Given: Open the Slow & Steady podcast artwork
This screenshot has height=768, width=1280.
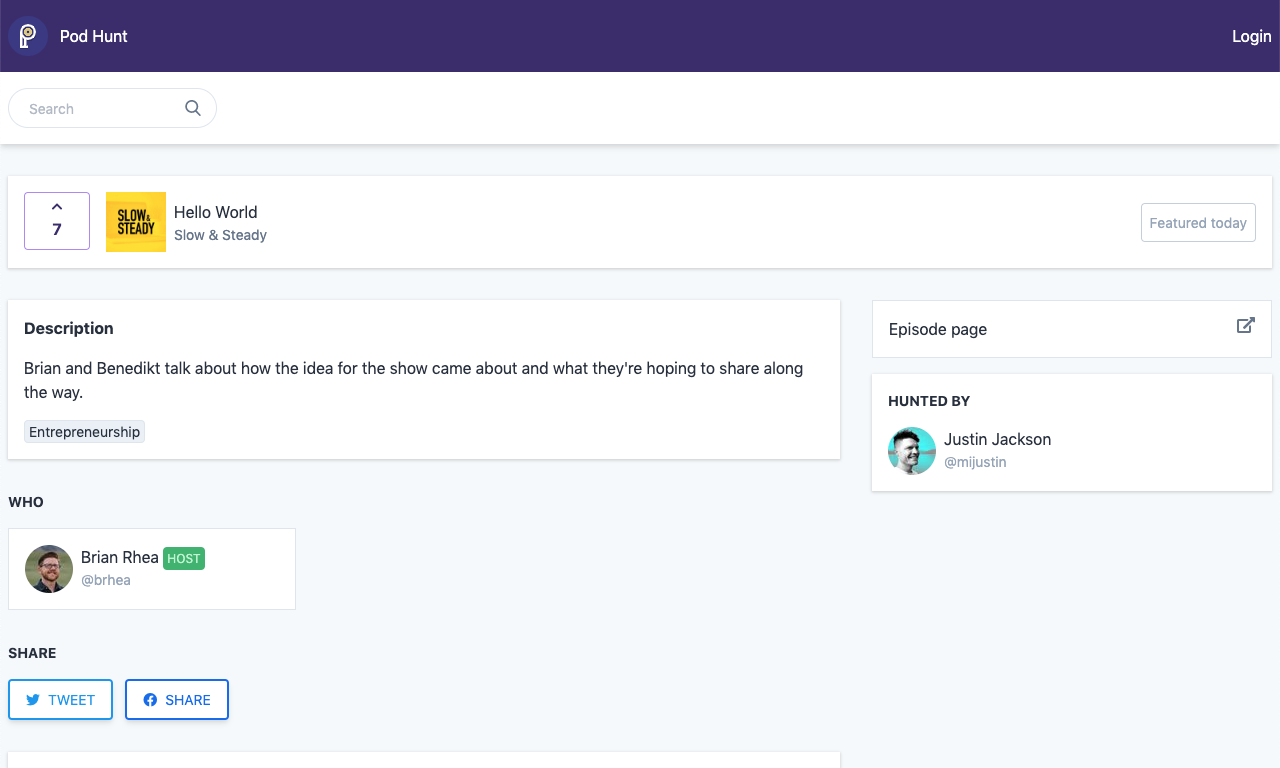Looking at the screenshot, I should [x=136, y=222].
